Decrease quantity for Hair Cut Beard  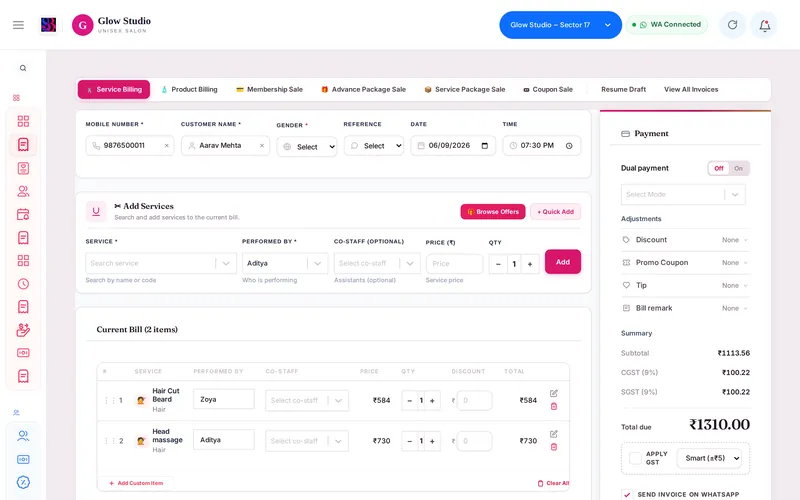(x=410, y=401)
